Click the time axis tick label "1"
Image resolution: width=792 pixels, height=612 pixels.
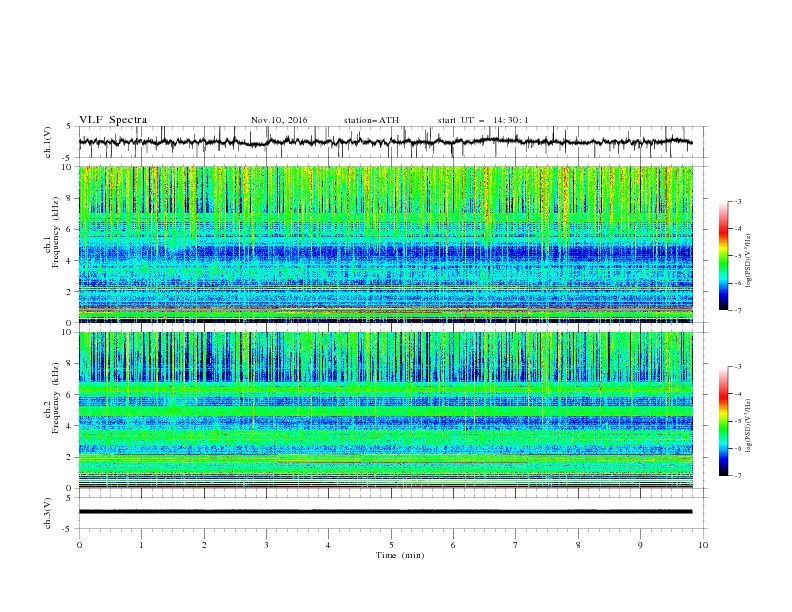(x=141, y=545)
